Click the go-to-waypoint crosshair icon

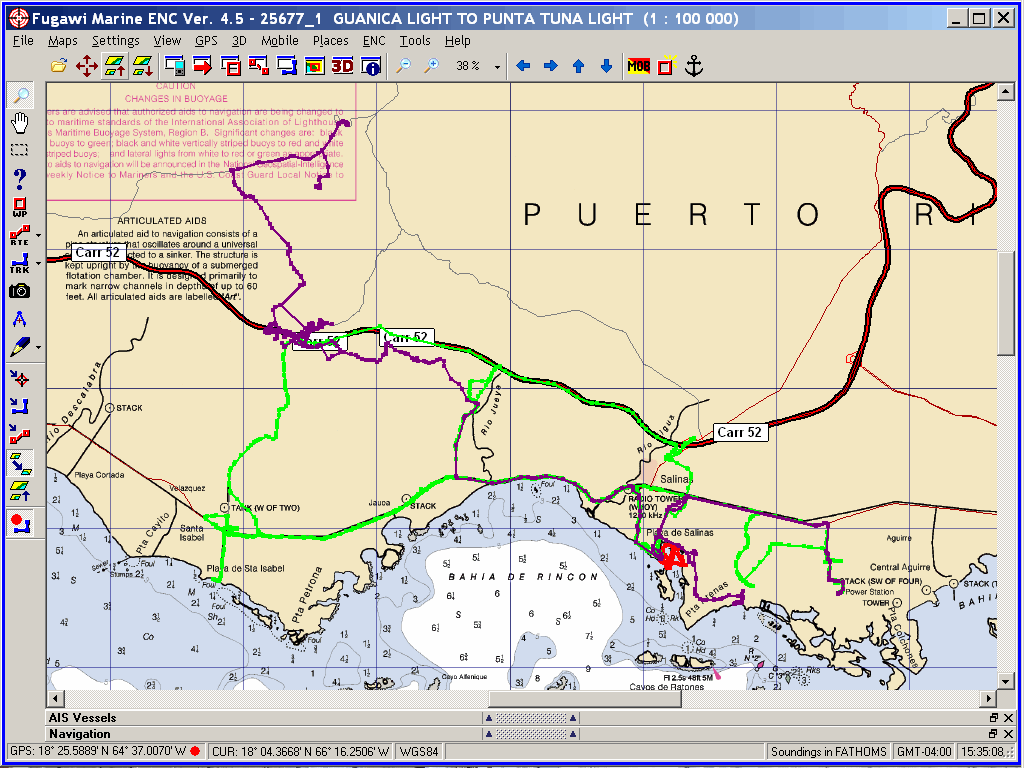point(20,379)
